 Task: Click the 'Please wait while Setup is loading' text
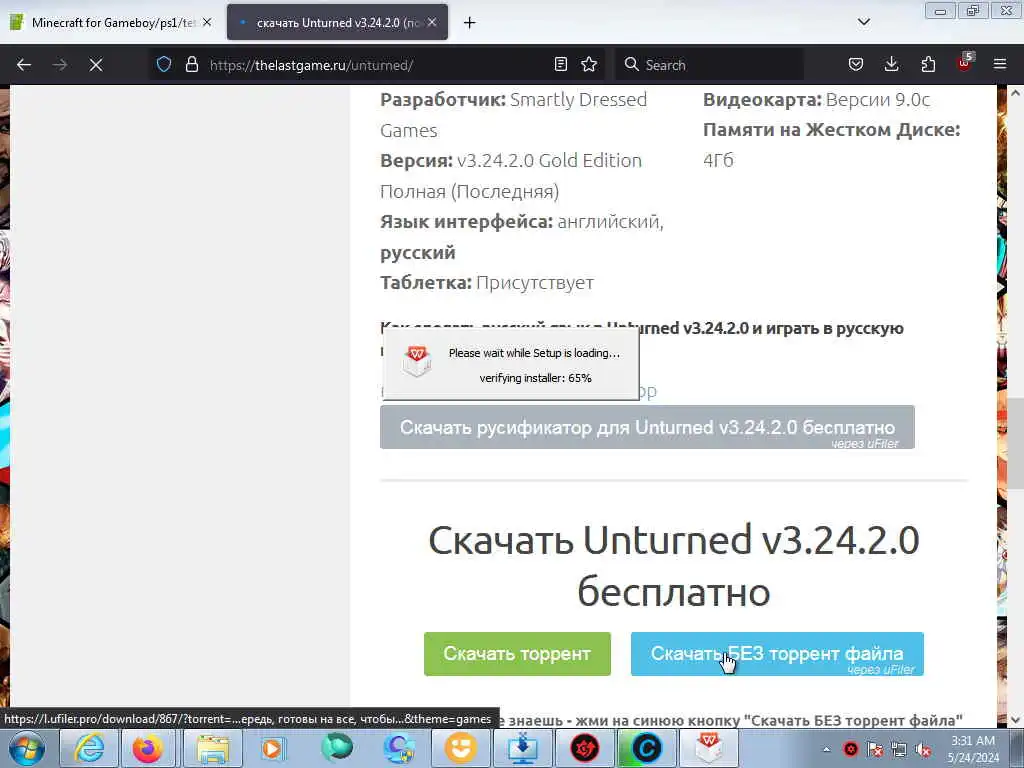pyautogui.click(x=534, y=353)
